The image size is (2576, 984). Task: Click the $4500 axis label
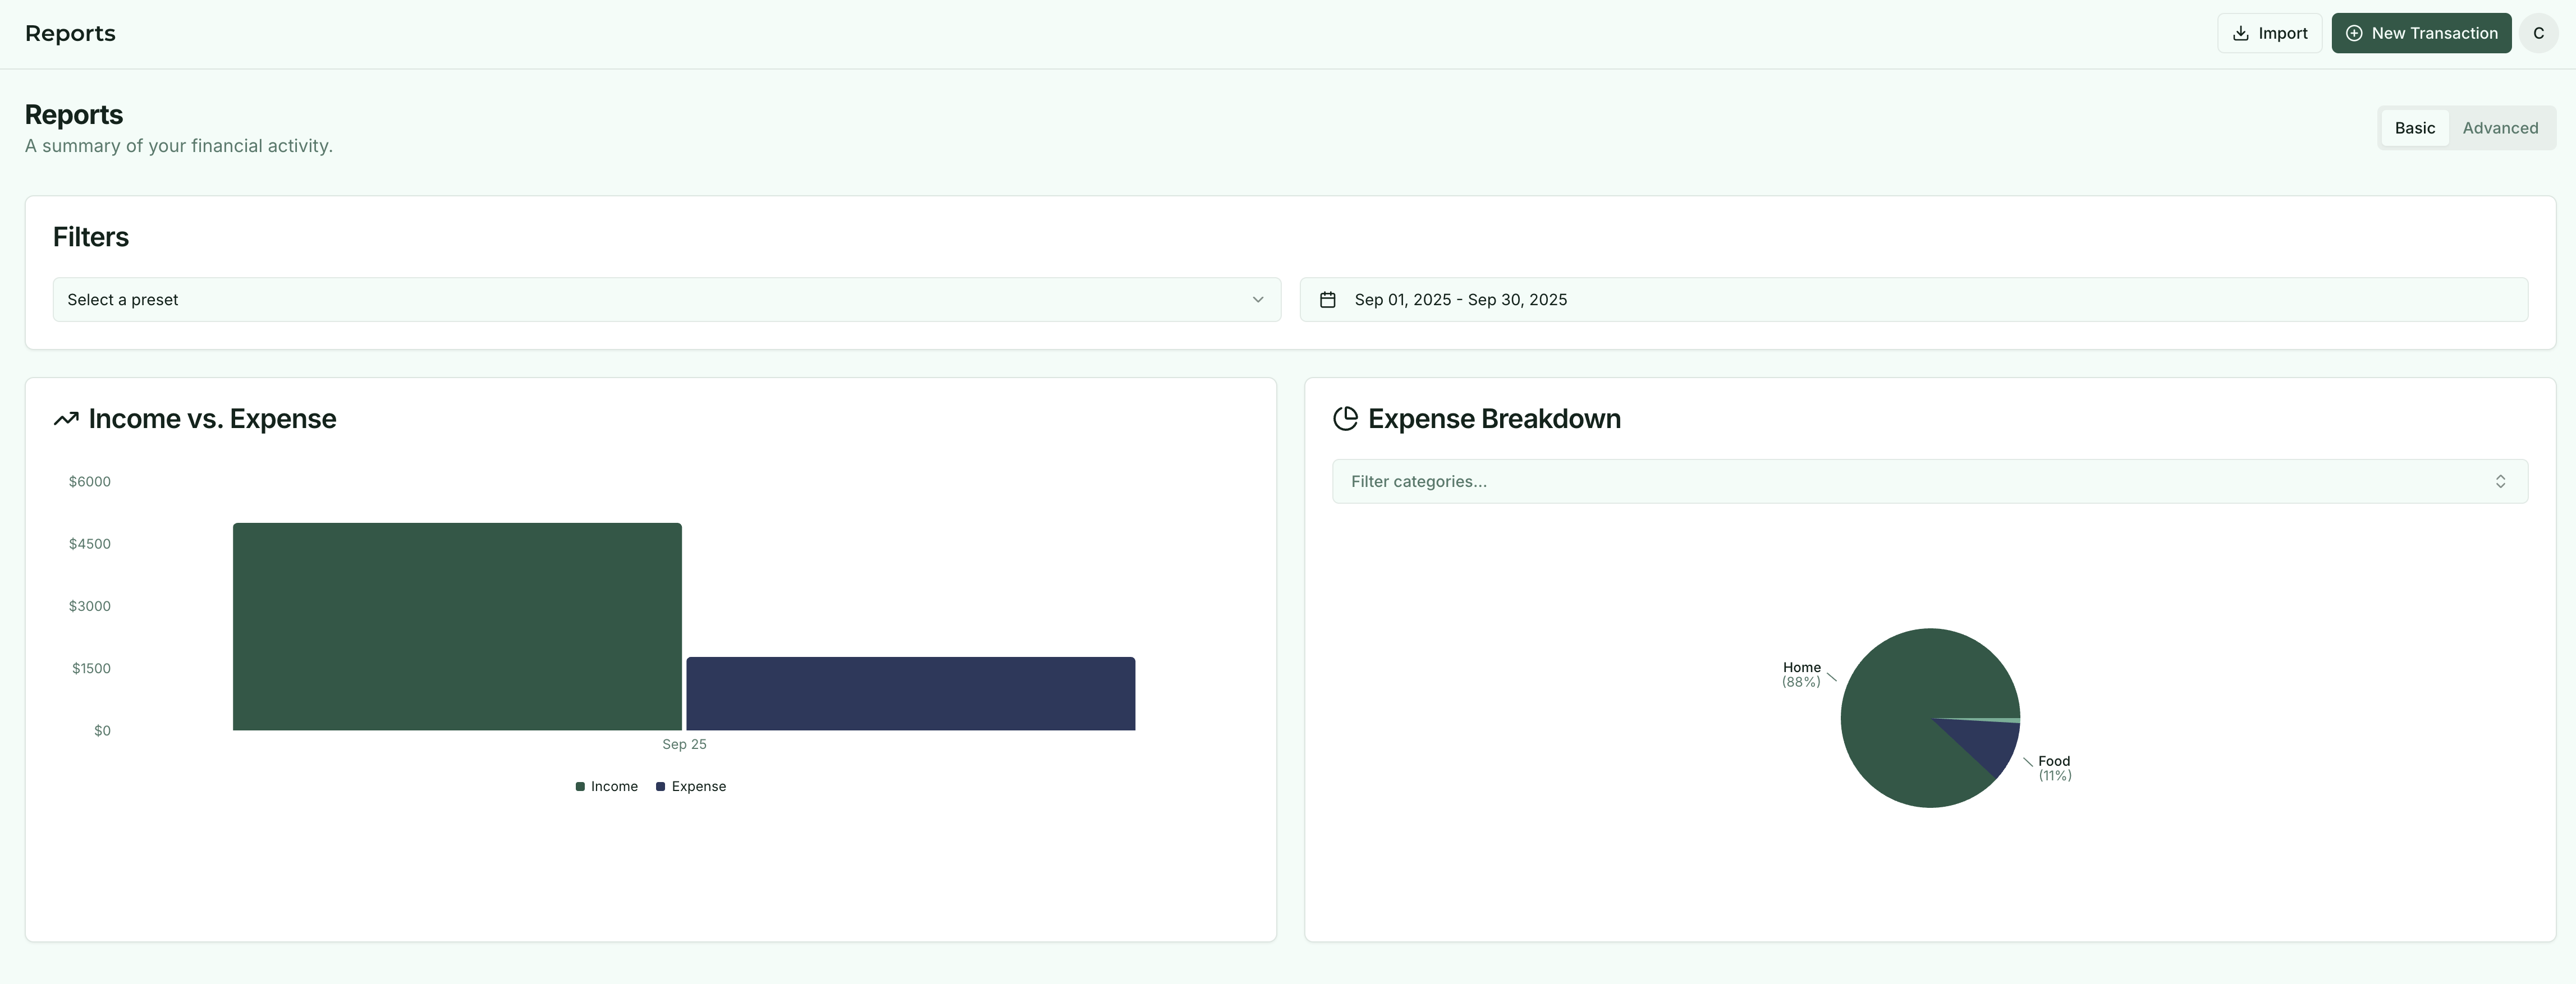click(89, 544)
